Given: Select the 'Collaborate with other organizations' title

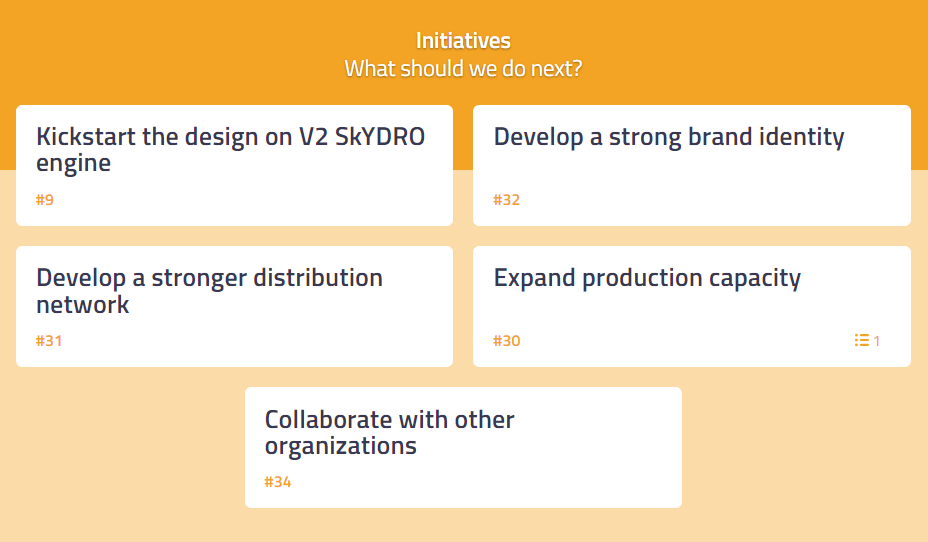Looking at the screenshot, I should 389,433.
